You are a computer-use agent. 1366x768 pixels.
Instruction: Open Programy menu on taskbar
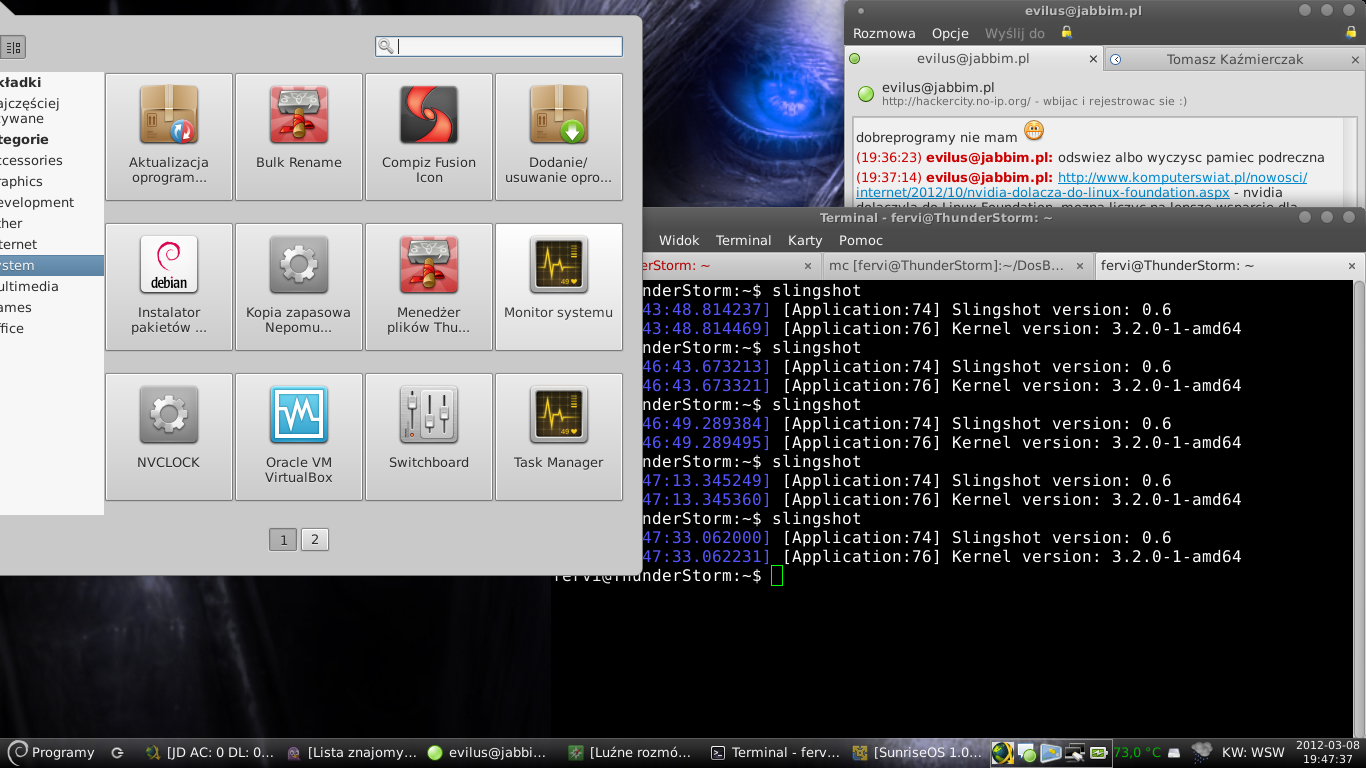[52, 752]
